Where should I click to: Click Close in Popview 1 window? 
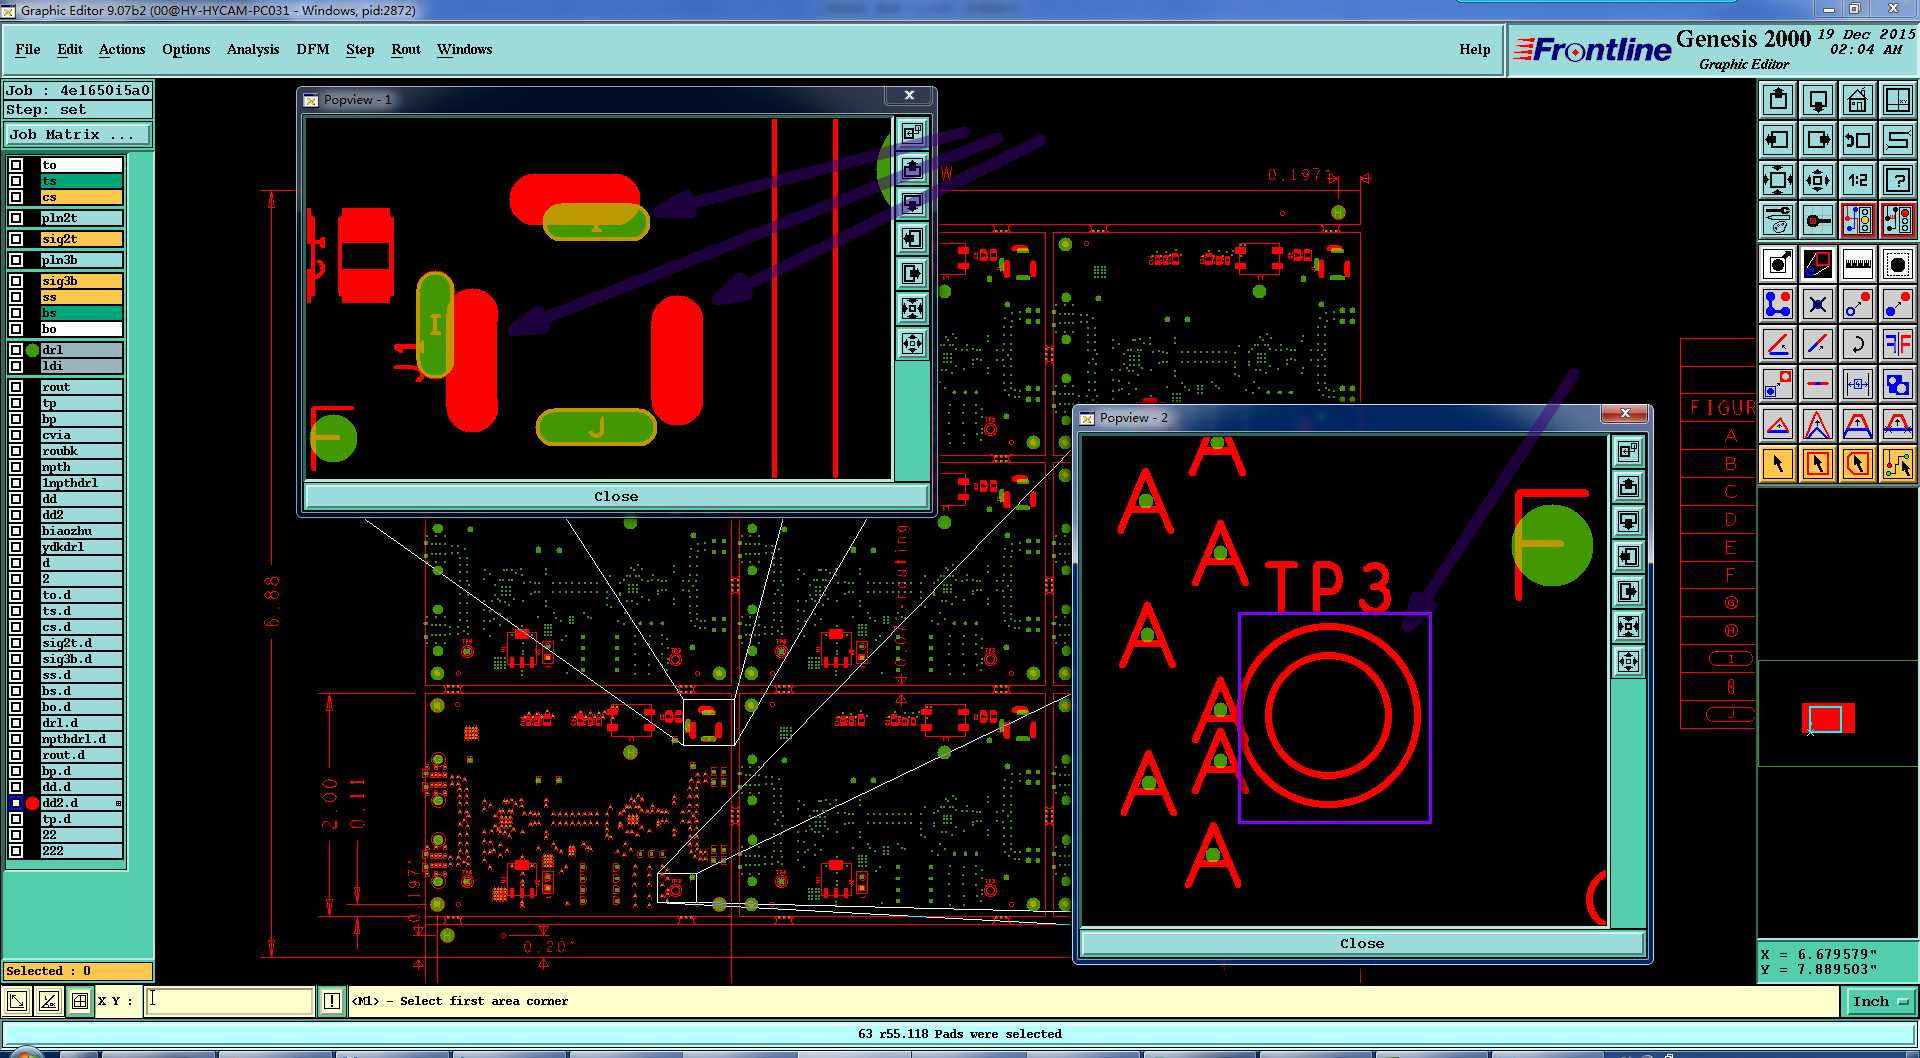tap(616, 496)
